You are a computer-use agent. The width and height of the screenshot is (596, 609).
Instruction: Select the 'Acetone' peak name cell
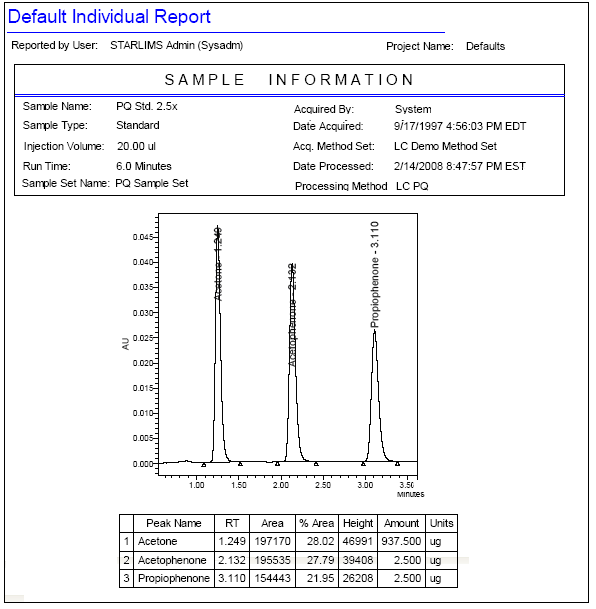click(x=174, y=541)
